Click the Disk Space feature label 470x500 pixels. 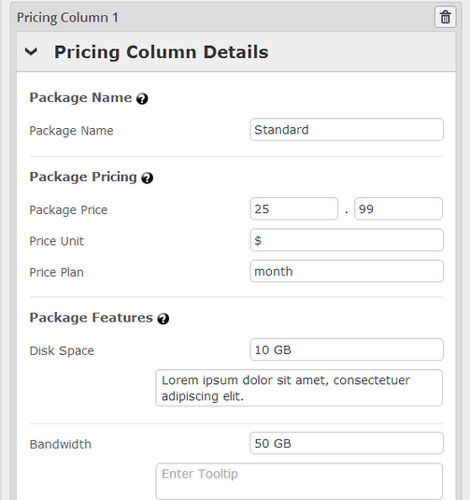click(x=62, y=351)
